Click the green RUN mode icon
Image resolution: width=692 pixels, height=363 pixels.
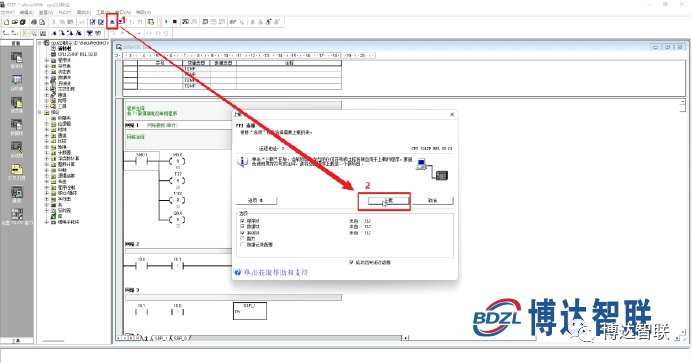[x=166, y=22]
